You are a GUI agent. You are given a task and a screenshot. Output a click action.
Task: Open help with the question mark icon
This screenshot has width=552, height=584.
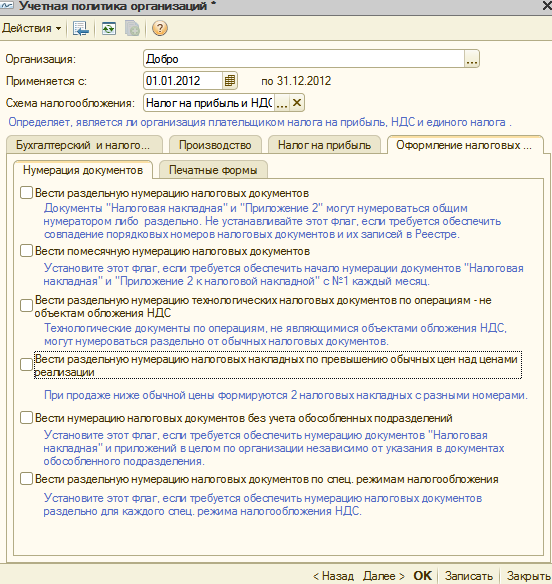(x=160, y=29)
